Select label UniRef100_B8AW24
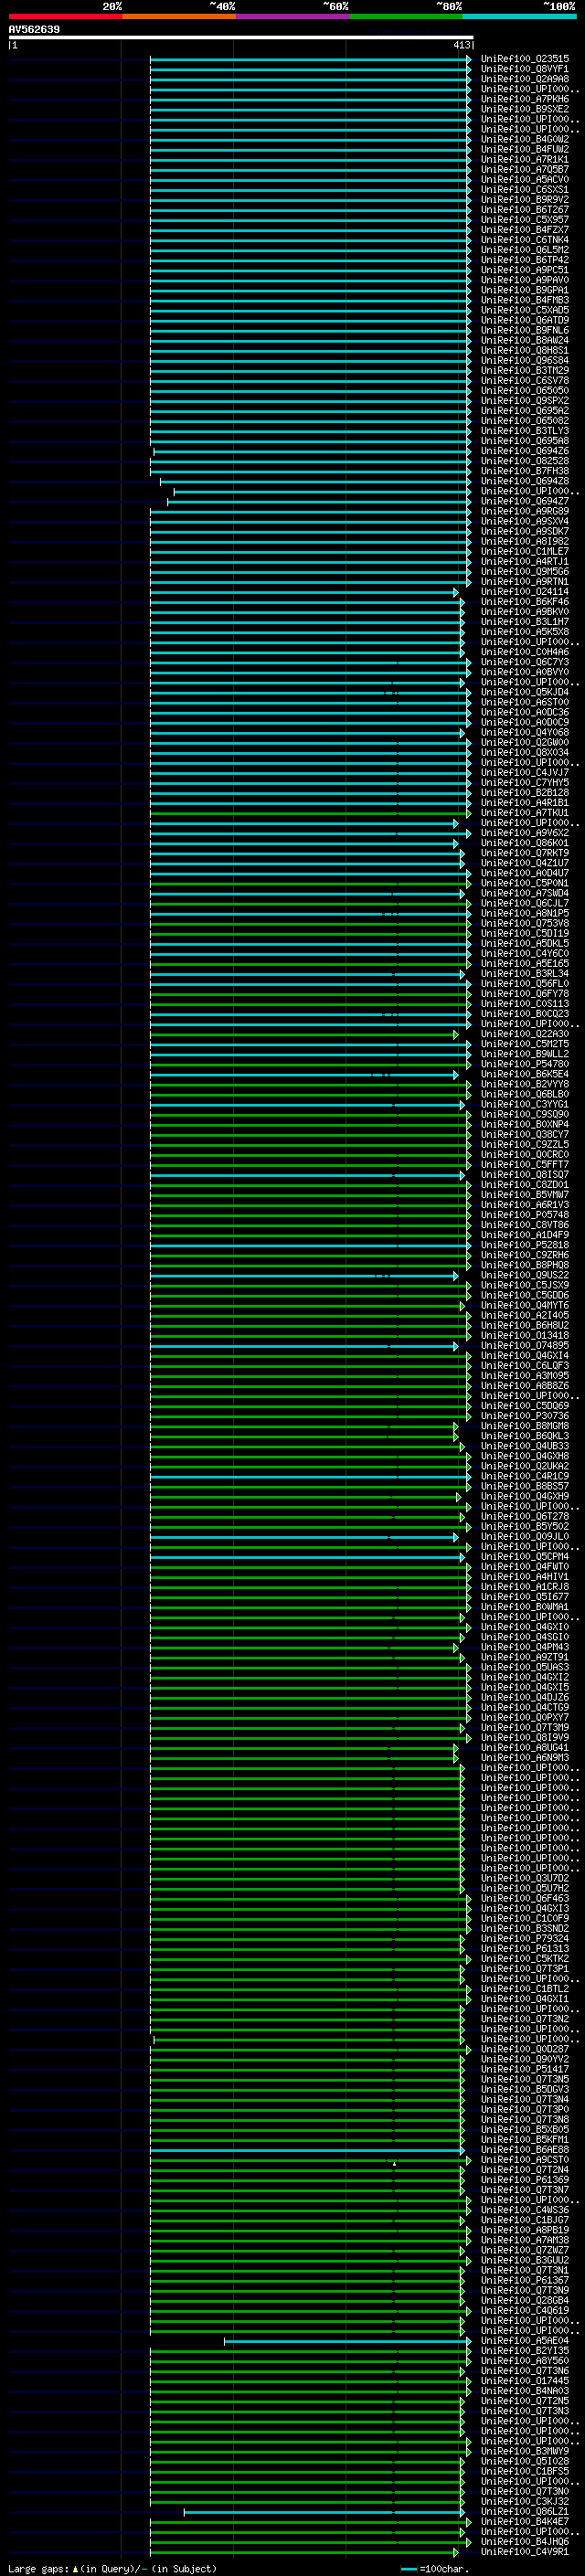585x2576 pixels. (x=524, y=340)
